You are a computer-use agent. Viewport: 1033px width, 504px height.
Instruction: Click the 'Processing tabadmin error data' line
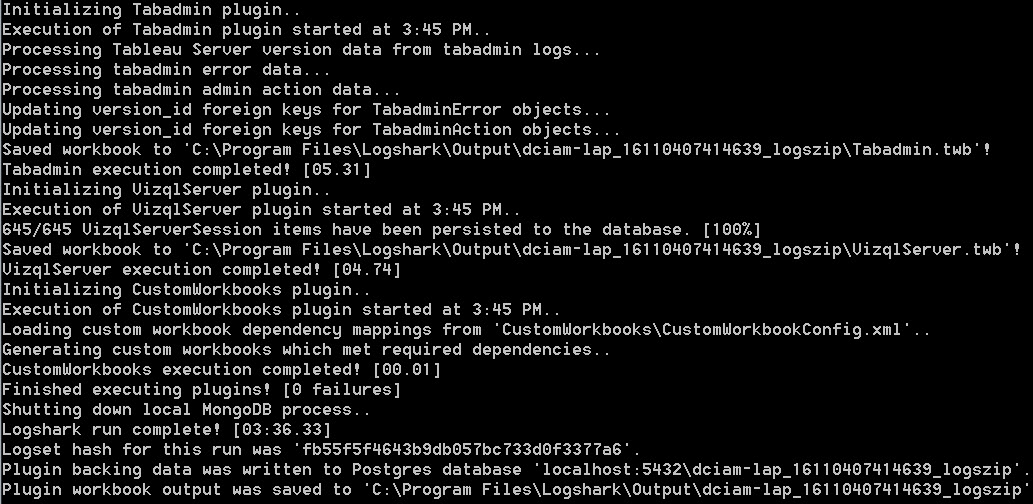point(166,69)
